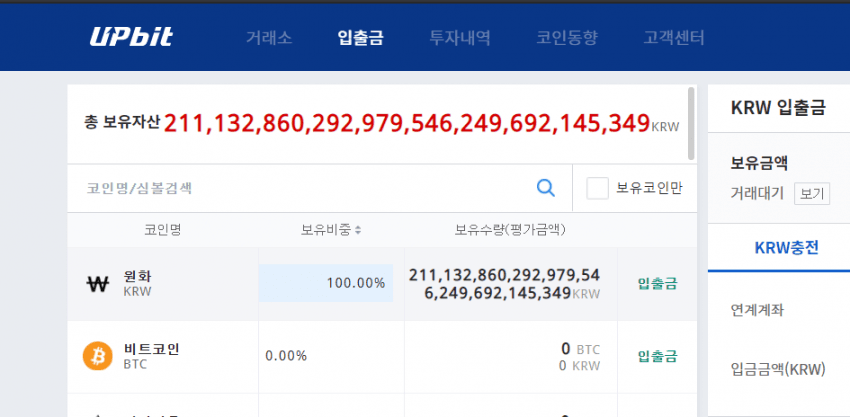Click the 코인명/심볼검색 search field

click(x=300, y=188)
